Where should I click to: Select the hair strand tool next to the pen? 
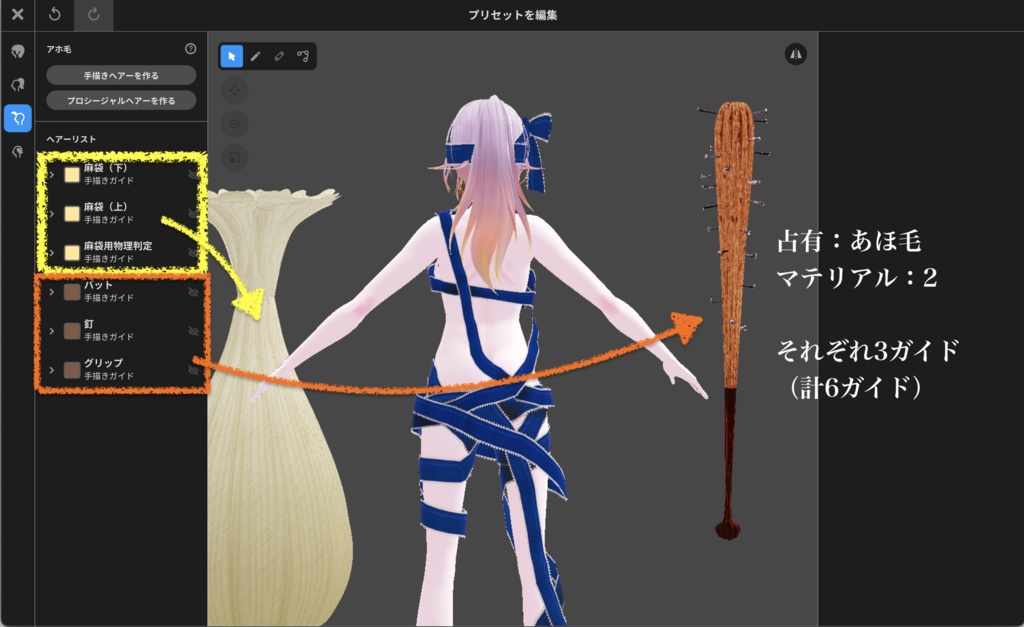point(280,57)
